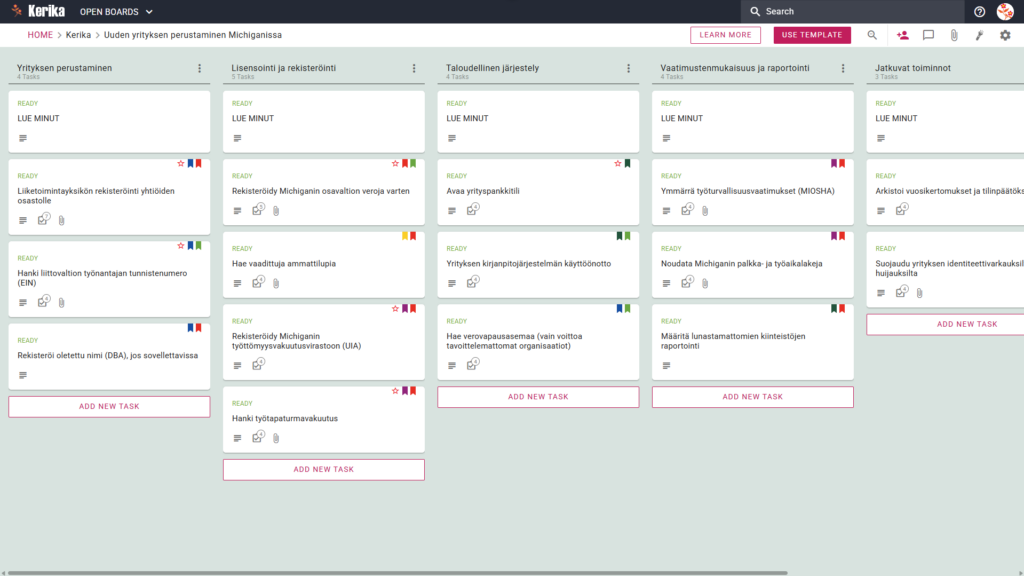Open the board team members icon

coord(903,35)
